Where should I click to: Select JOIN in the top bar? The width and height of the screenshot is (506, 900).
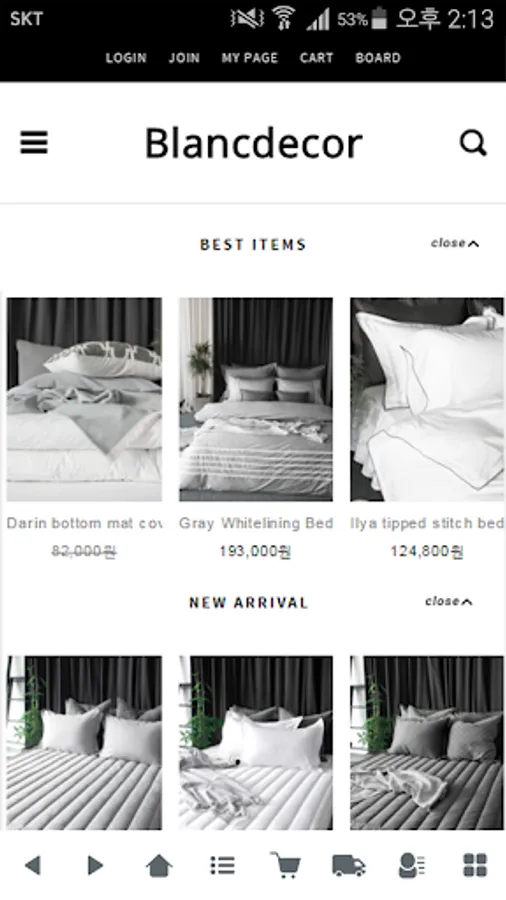(x=184, y=58)
